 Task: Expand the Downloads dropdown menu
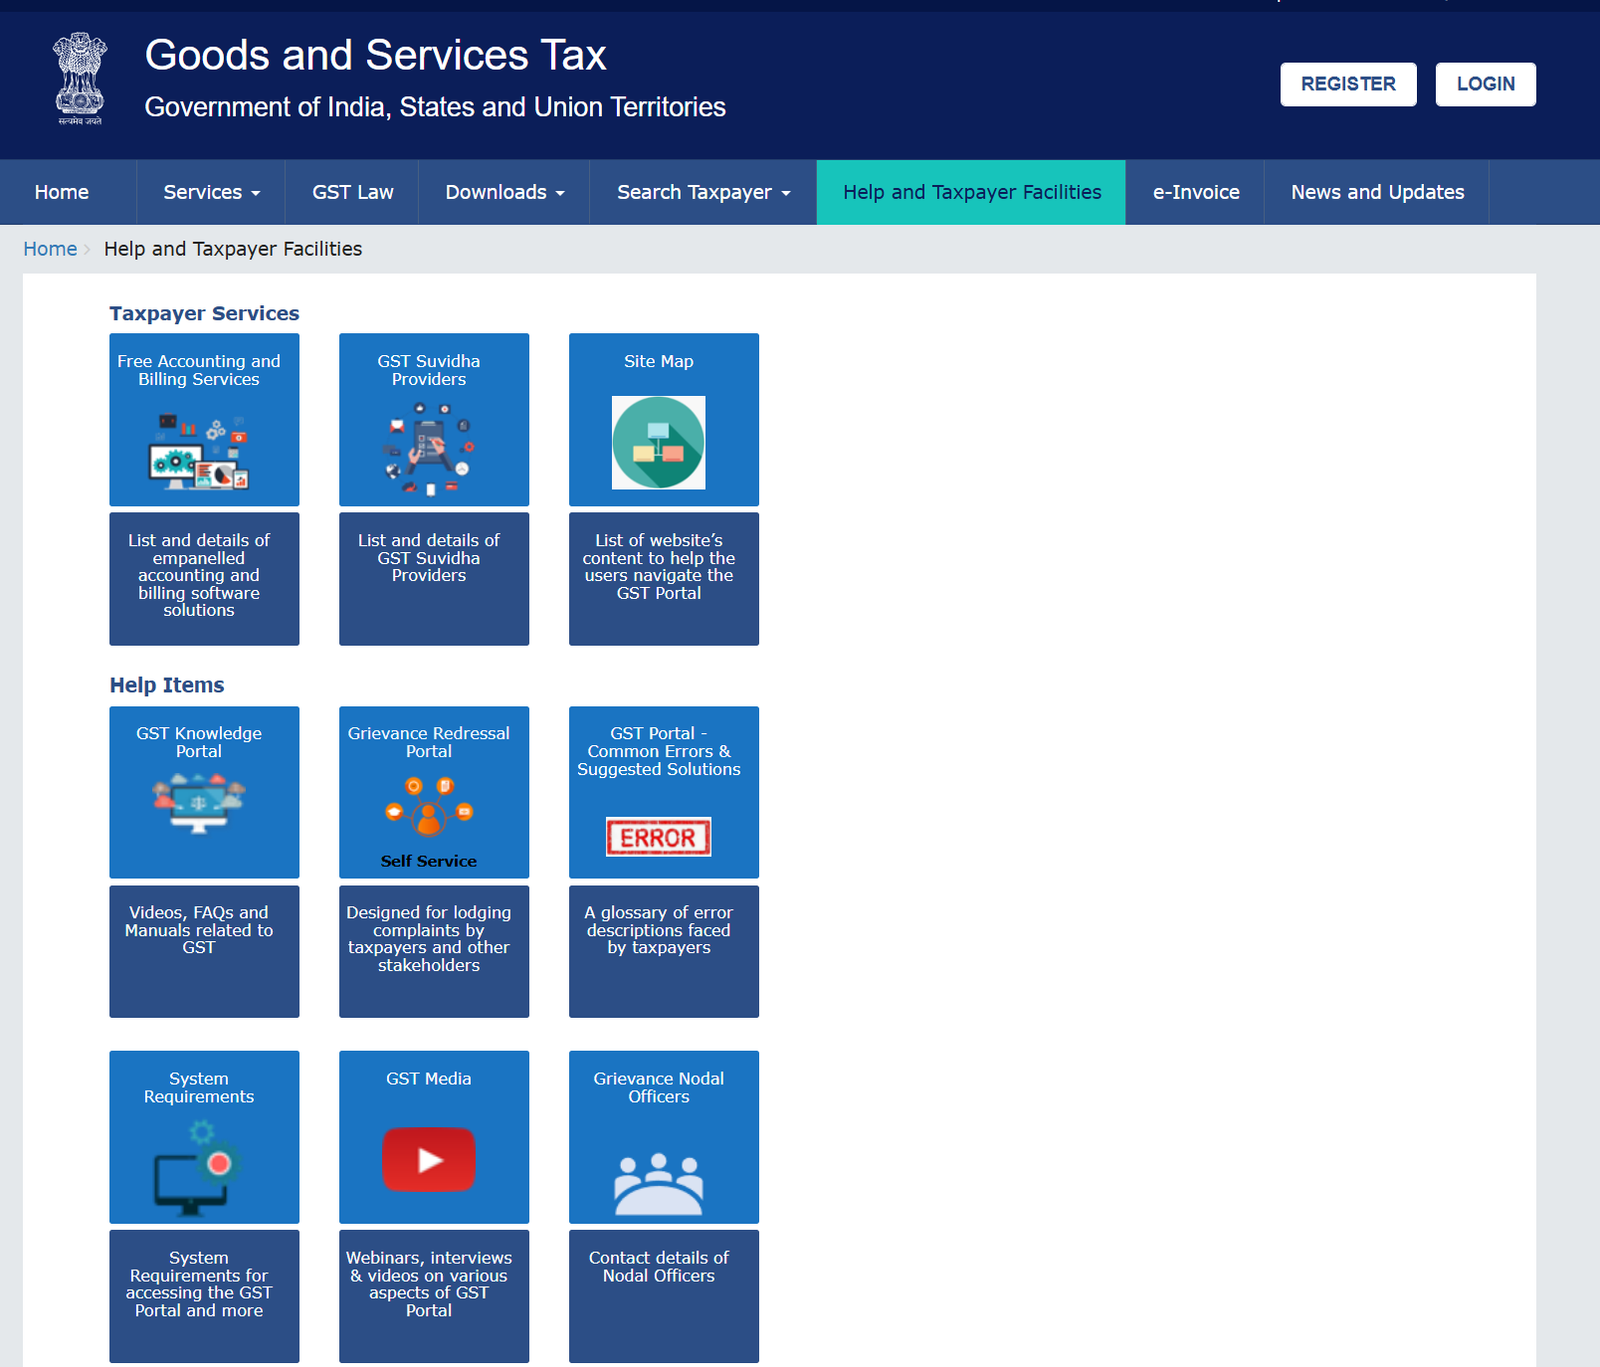(x=504, y=192)
